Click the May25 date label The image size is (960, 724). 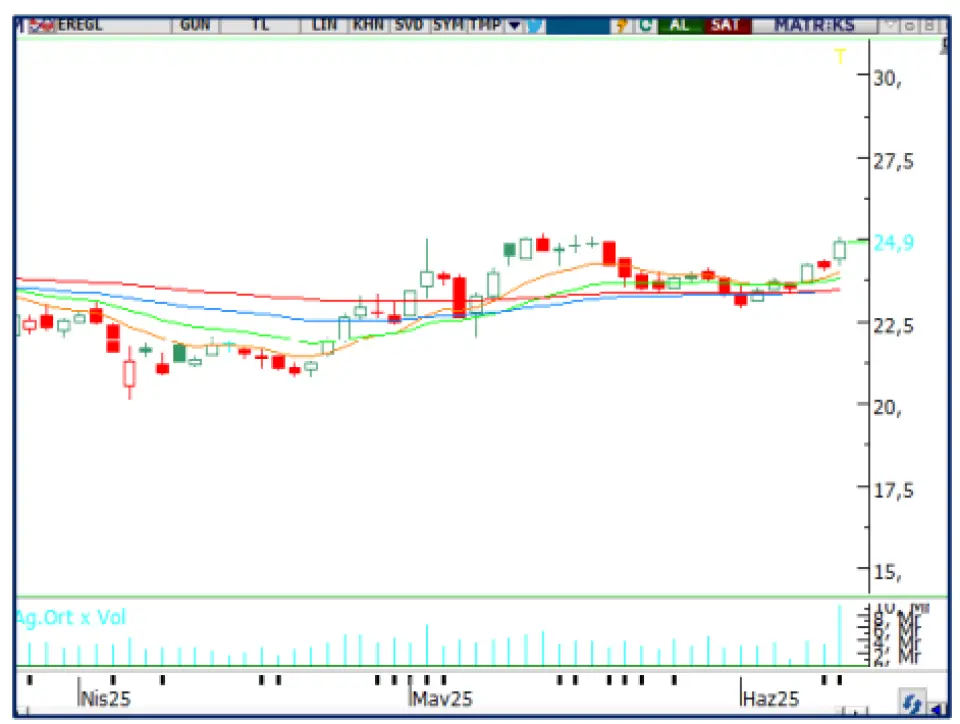tap(442, 699)
